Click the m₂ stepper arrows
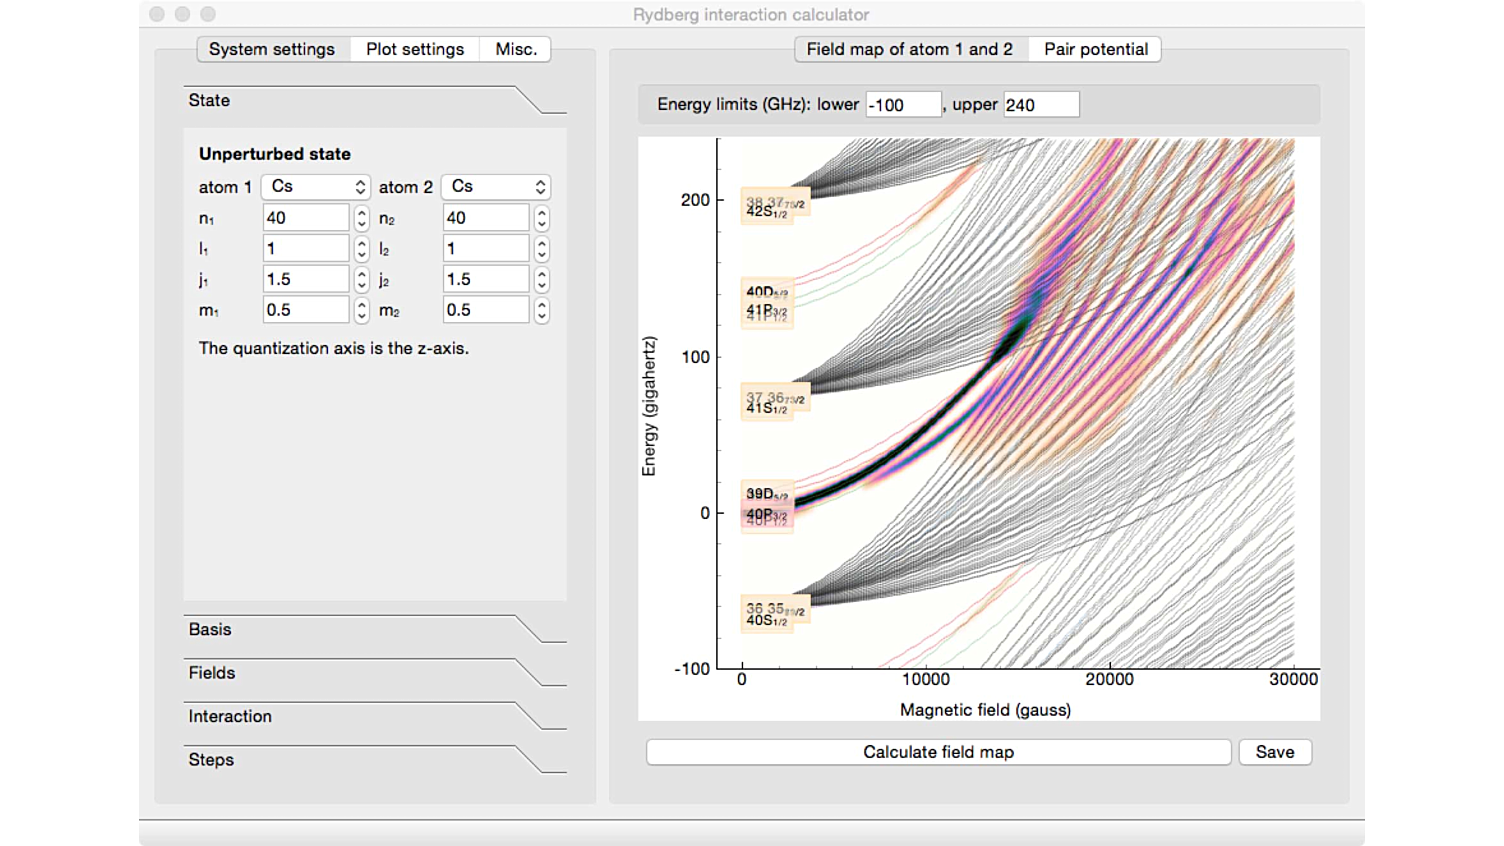The image size is (1504, 846). point(541,311)
